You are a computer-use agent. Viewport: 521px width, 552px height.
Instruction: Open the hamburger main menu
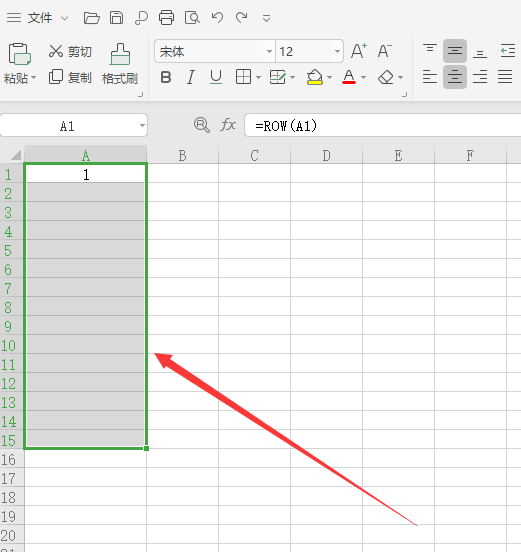click(x=14, y=18)
